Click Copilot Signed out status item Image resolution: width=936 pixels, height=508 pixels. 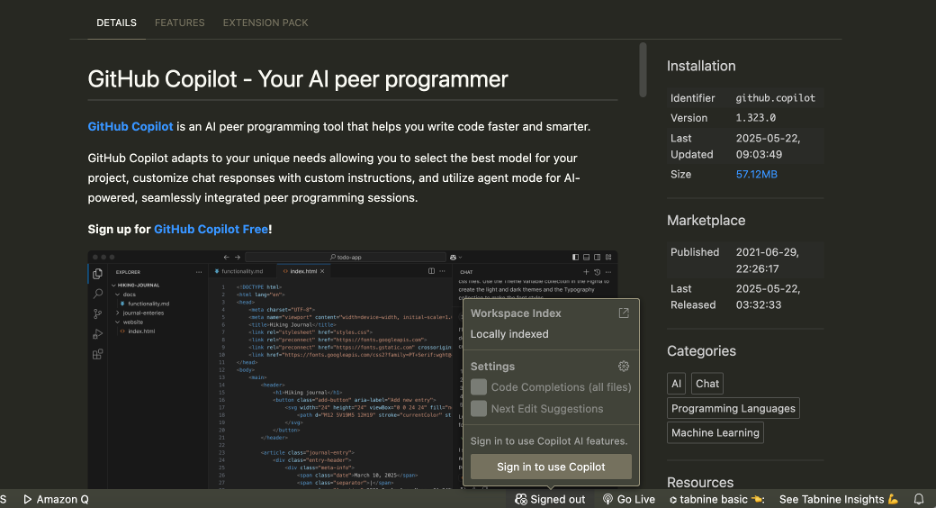pyautogui.click(x=550, y=499)
